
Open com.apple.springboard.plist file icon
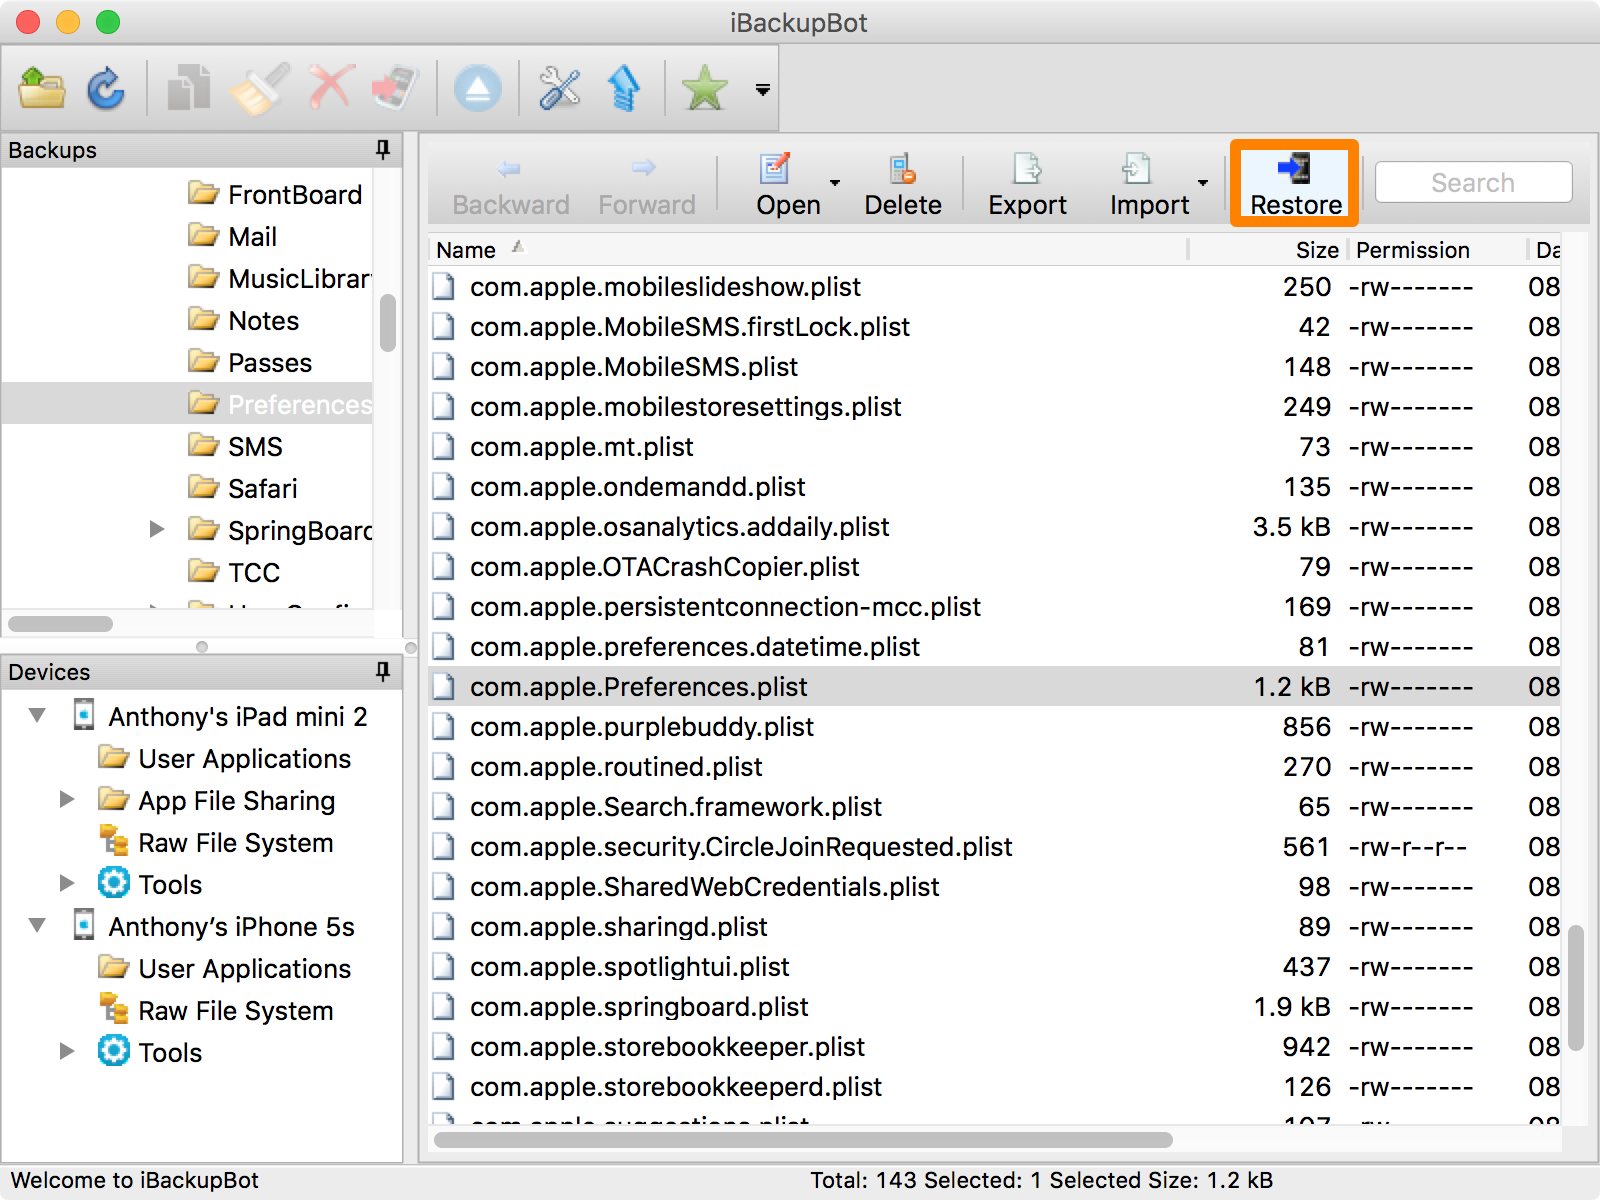coord(443,1007)
